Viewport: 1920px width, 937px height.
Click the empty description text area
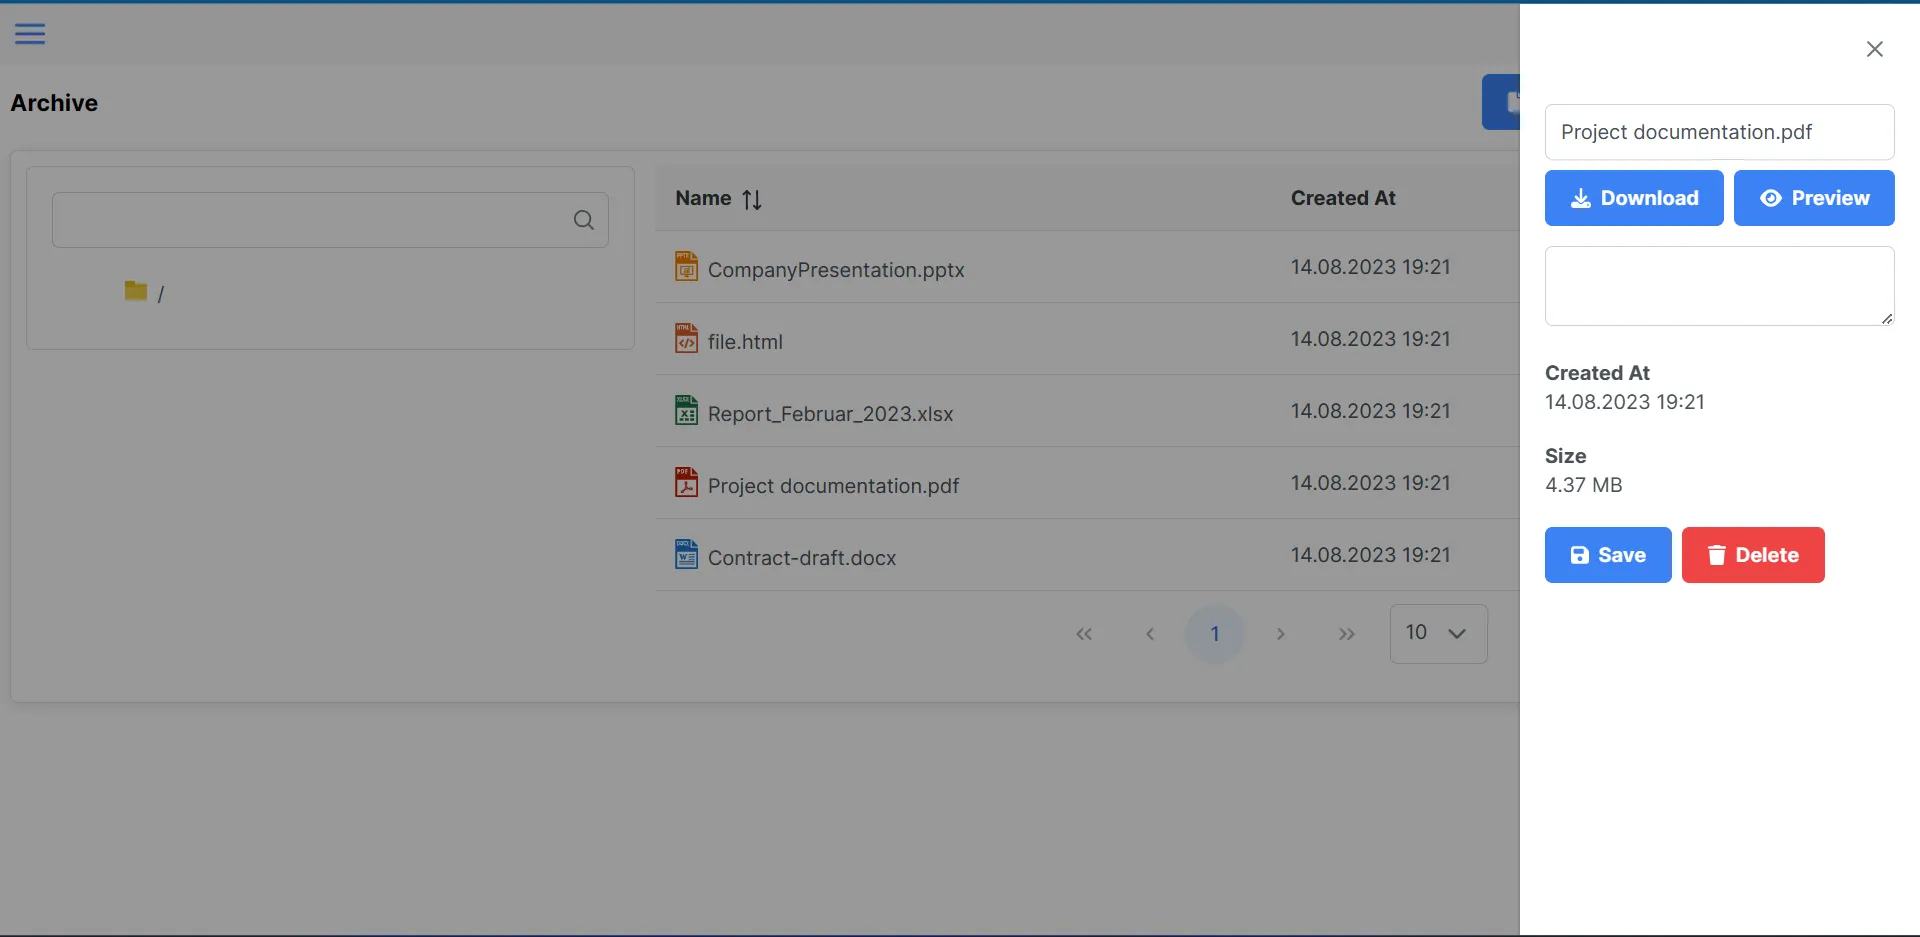pyautogui.click(x=1718, y=286)
